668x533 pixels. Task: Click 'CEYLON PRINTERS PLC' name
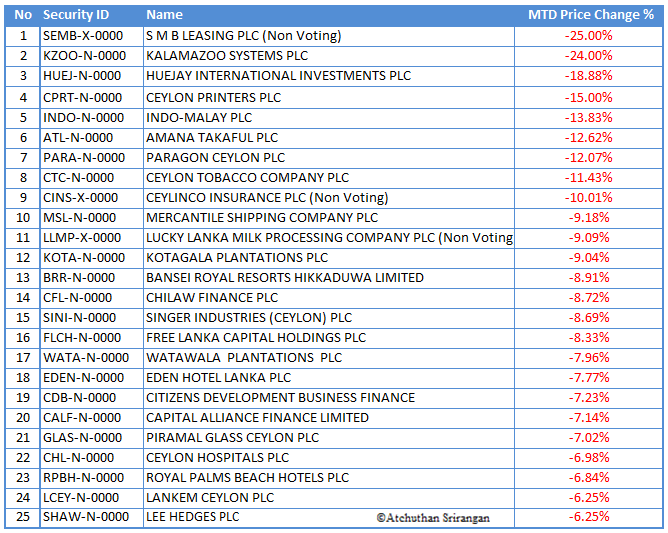(x=213, y=98)
